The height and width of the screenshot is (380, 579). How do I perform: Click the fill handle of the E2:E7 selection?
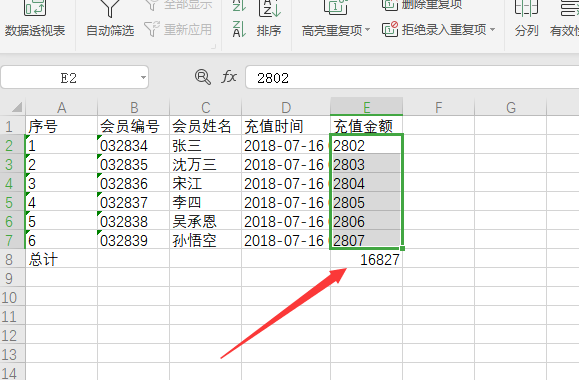pyautogui.click(x=402, y=249)
